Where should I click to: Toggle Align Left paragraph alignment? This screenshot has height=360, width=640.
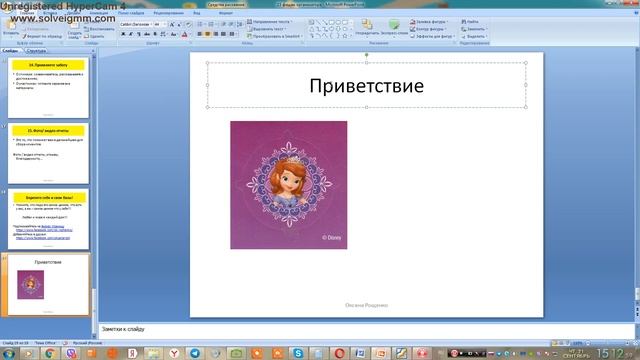200,34
